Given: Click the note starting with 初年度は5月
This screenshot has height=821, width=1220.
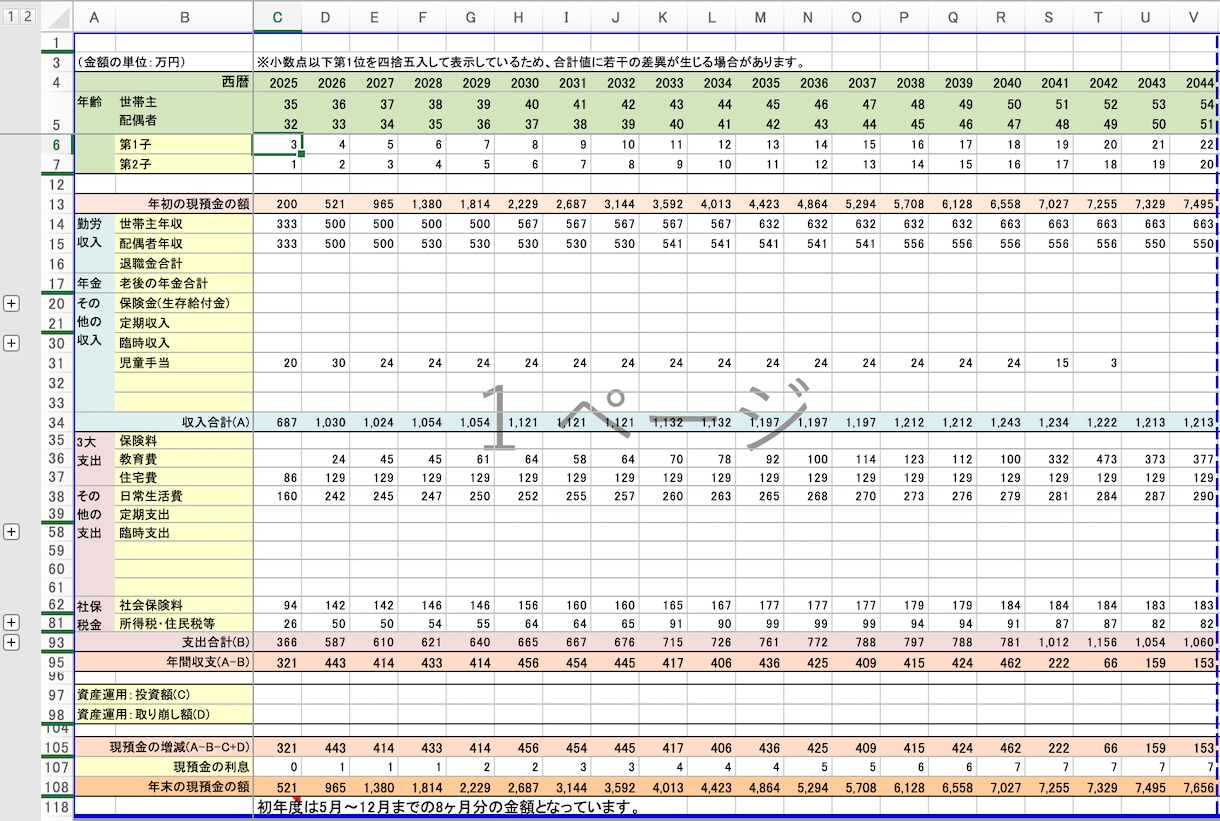Looking at the screenshot, I should pos(449,807).
